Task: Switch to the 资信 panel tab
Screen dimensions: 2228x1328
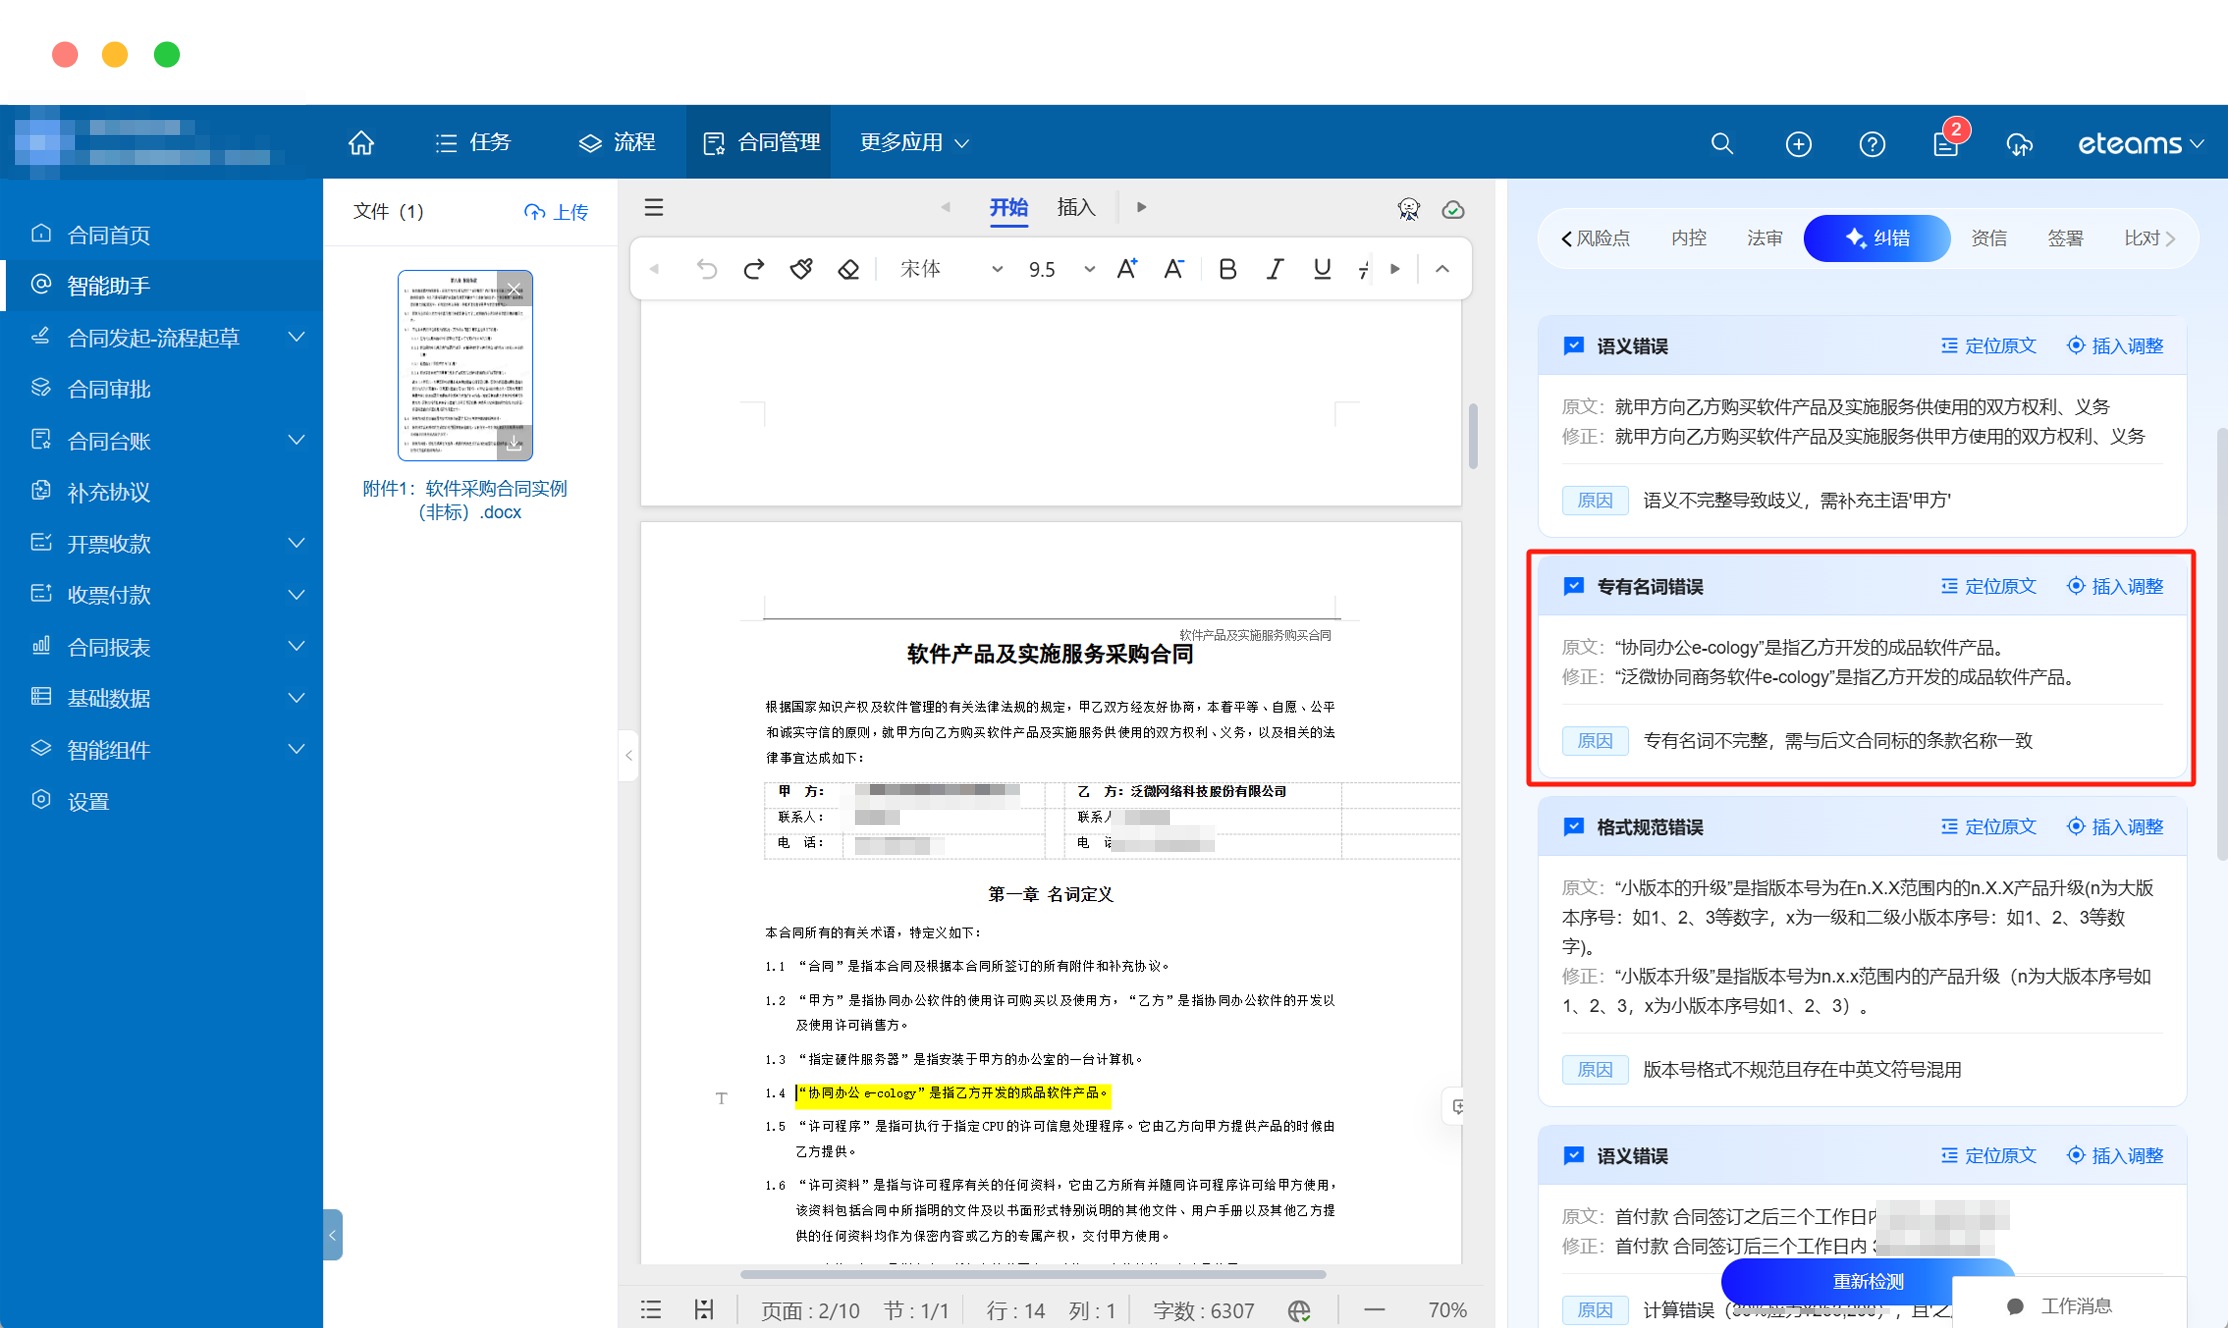Action: [x=1988, y=238]
